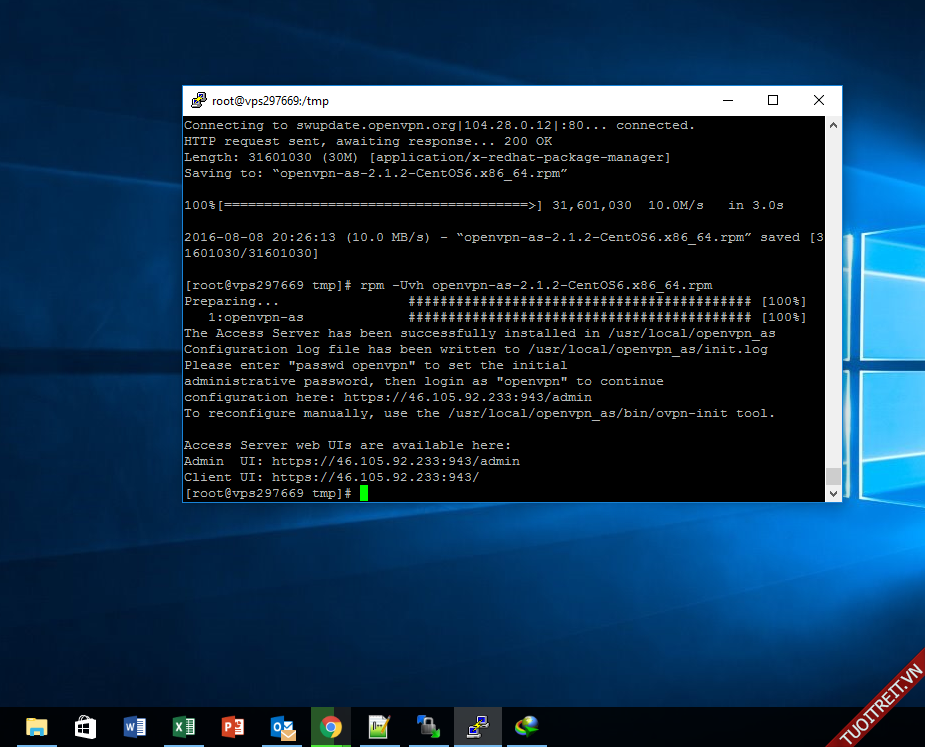Open the Notepad++ taskbar icon
The width and height of the screenshot is (925, 747).
(379, 727)
